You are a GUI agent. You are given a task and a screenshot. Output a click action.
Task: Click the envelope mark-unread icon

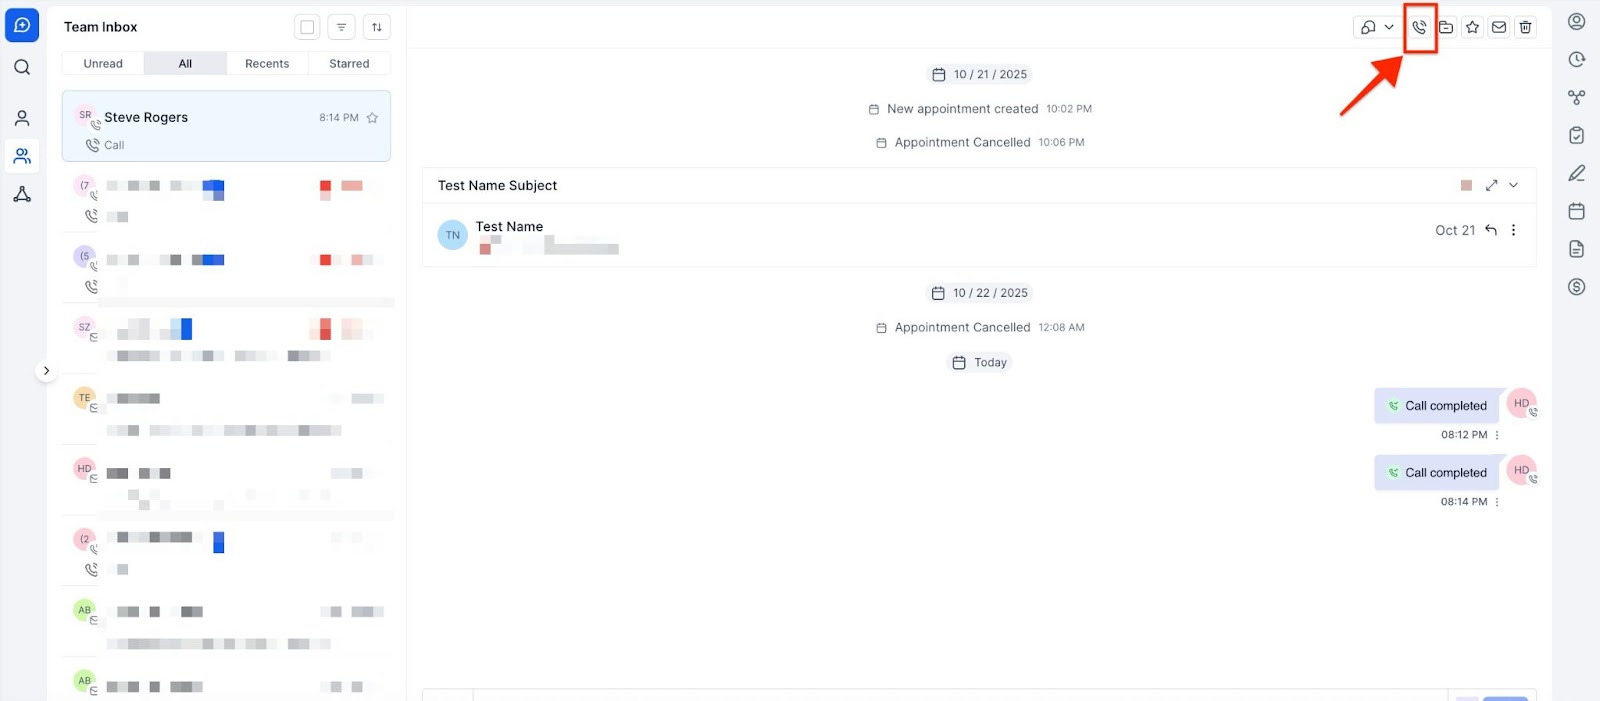1499,27
